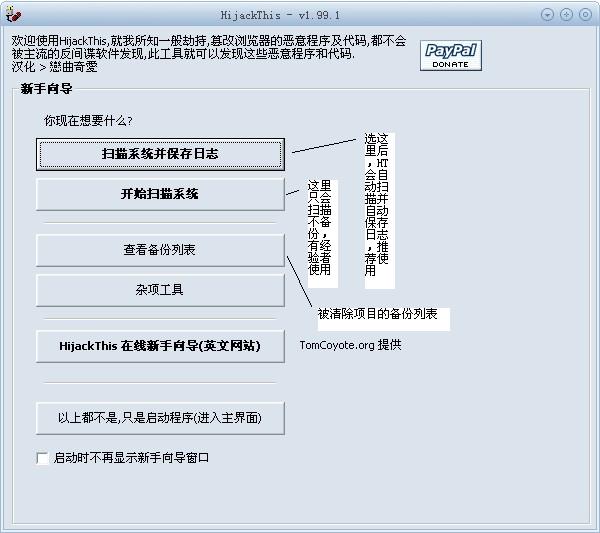The image size is (600, 533).
Task: Open the 查看备份列表 backup list
Action: [160, 250]
